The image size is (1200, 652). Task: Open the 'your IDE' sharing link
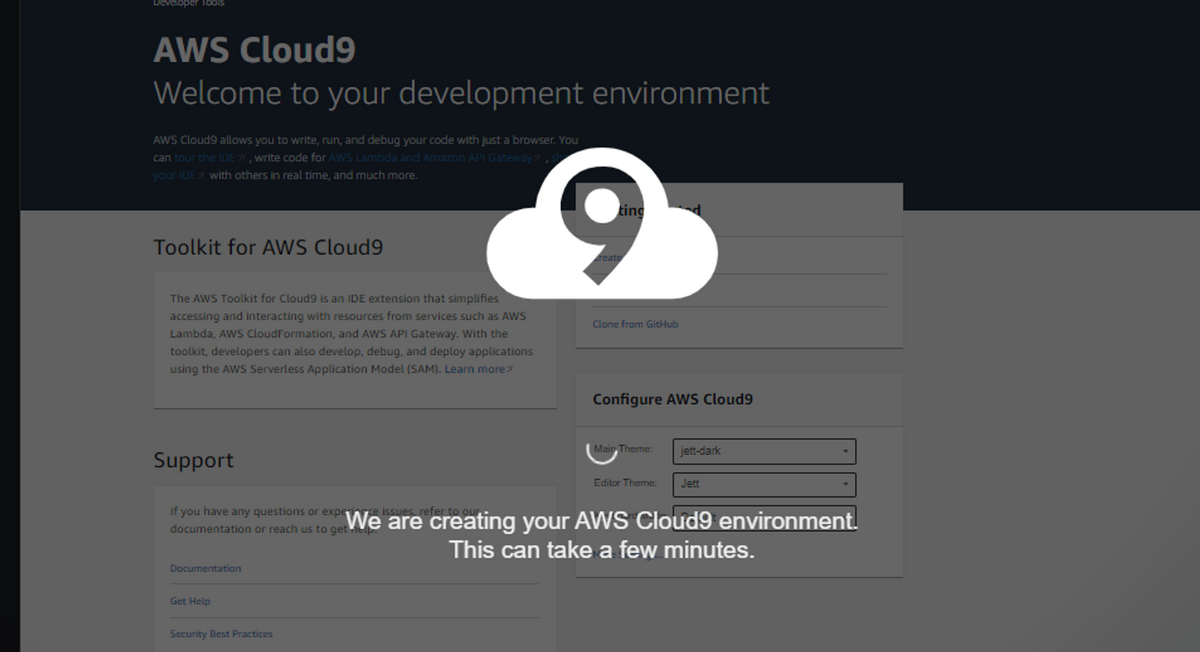(x=179, y=175)
